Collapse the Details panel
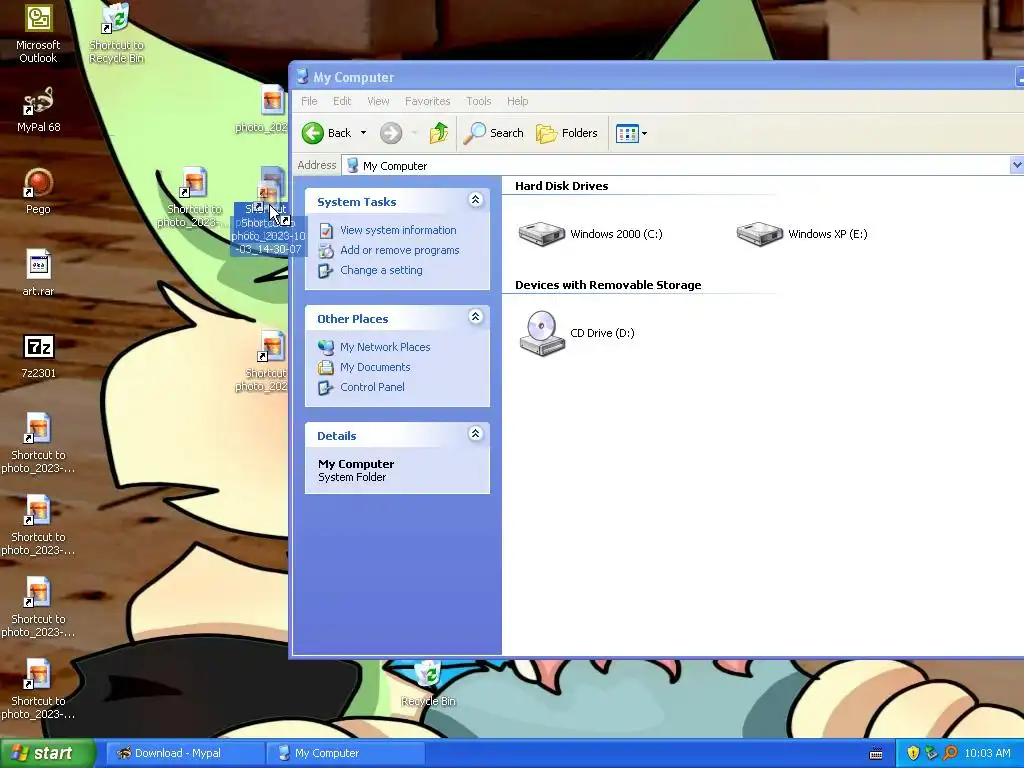The image size is (1024, 768). (475, 434)
